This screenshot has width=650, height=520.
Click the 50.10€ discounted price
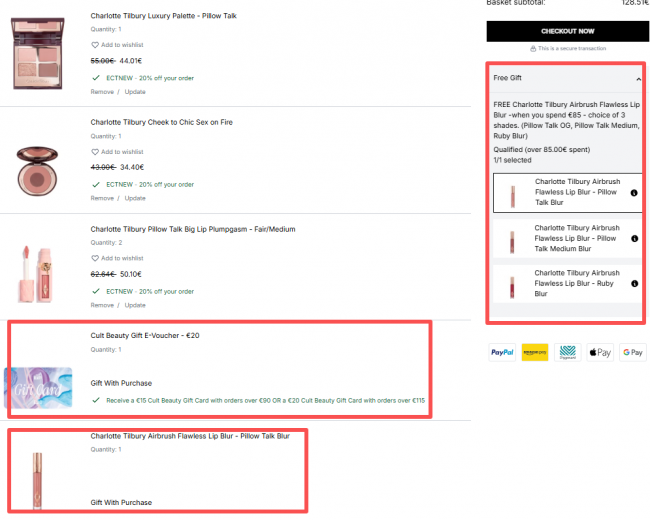pos(131,275)
